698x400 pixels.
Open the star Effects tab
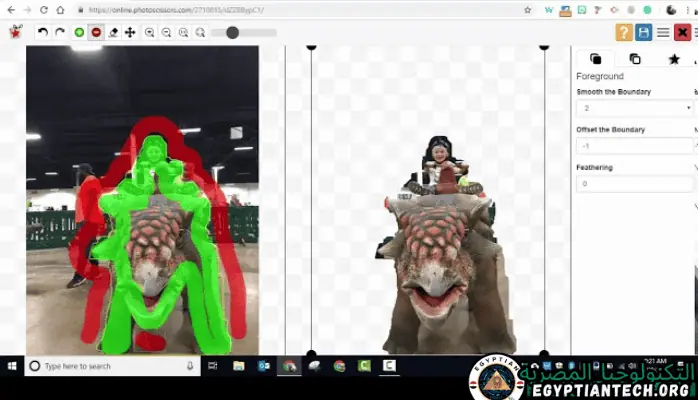click(x=674, y=59)
